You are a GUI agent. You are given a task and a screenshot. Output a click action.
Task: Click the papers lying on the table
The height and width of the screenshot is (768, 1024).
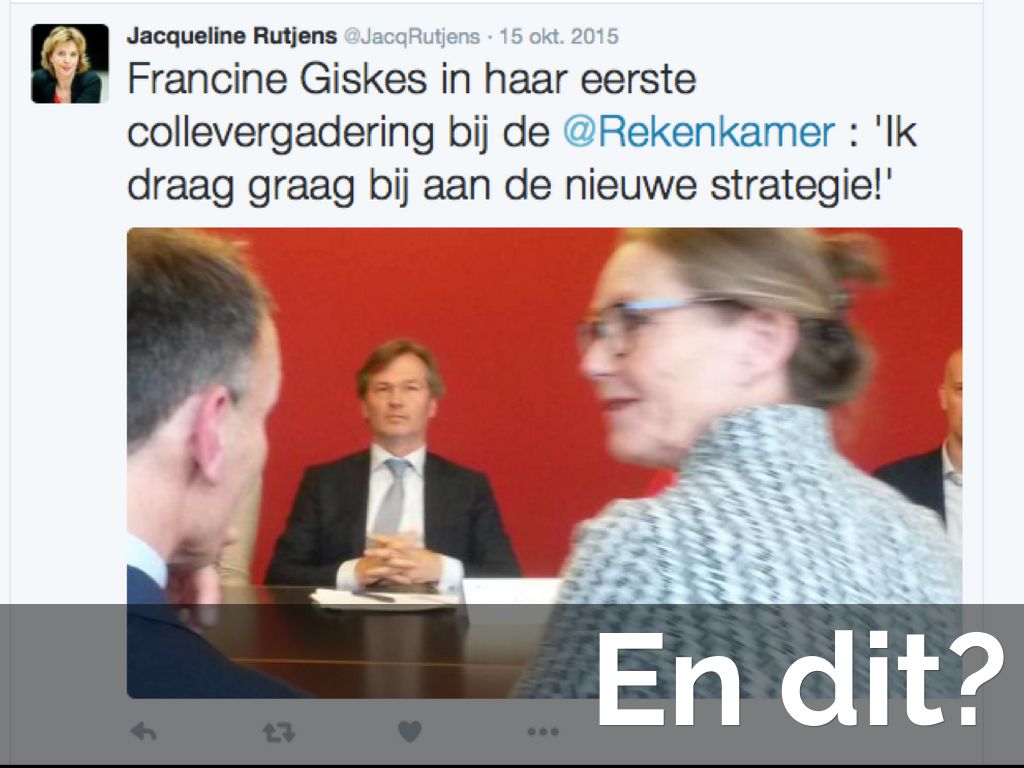[385, 598]
